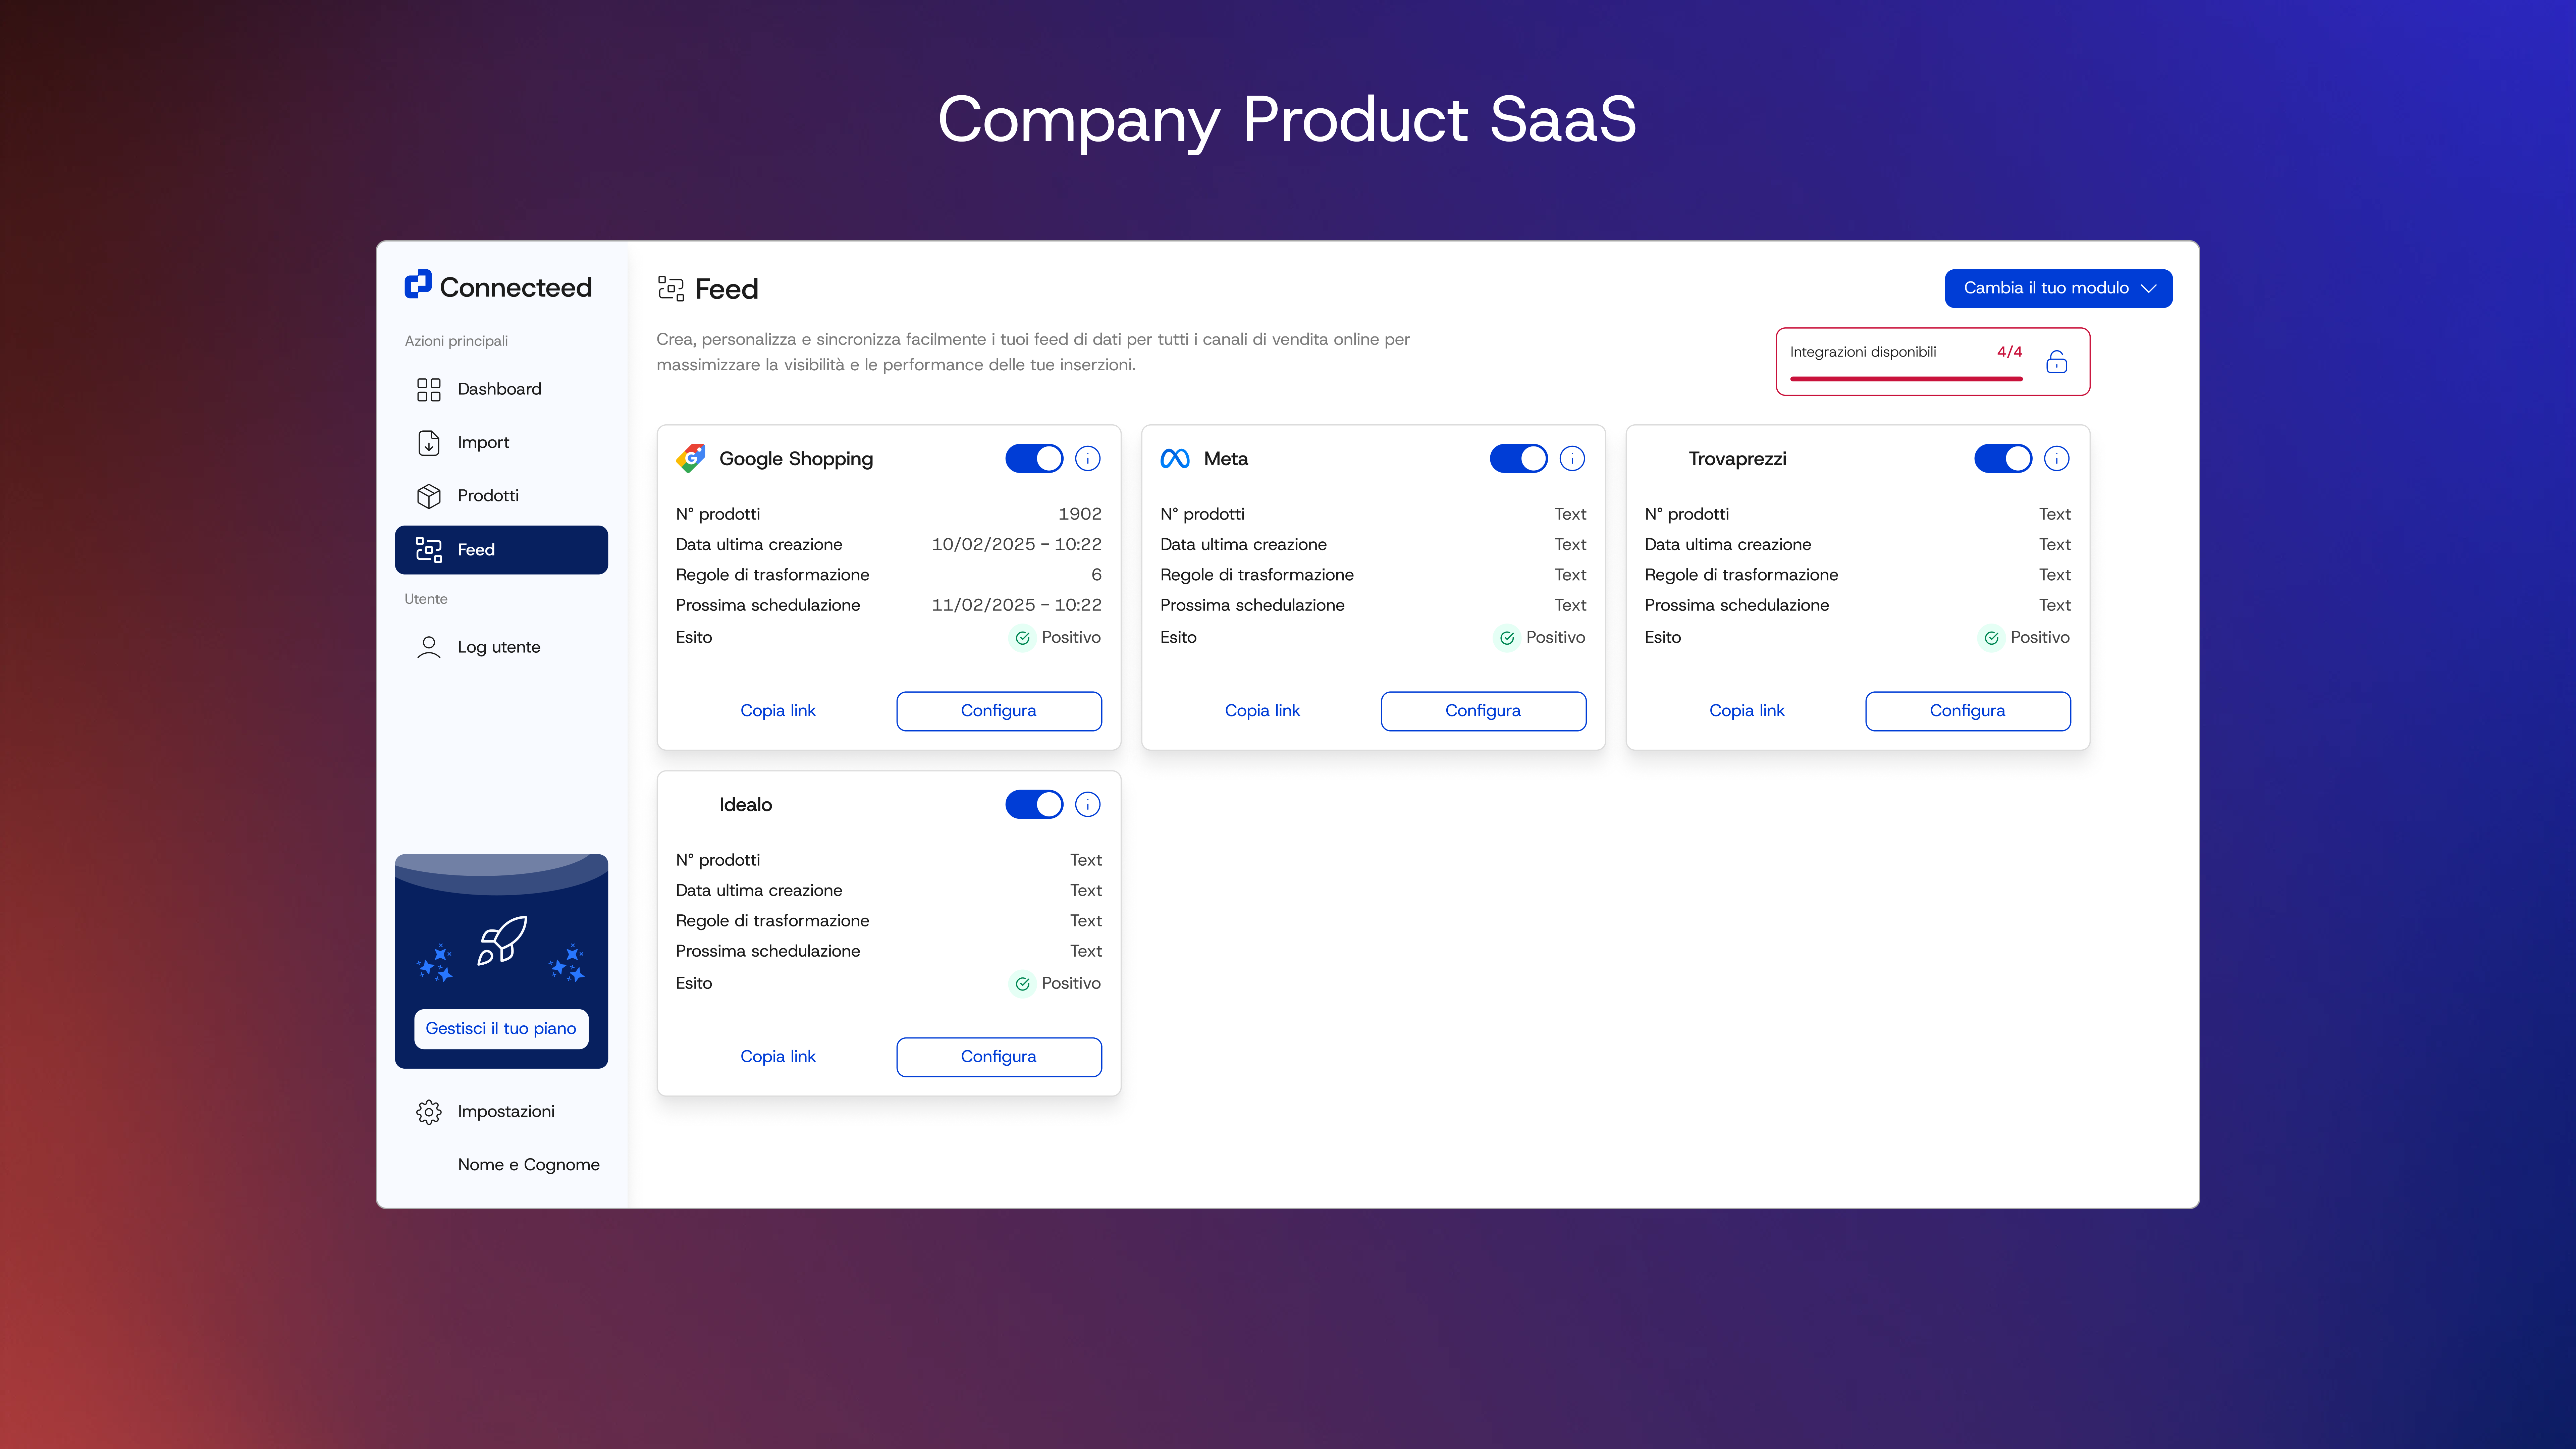Screen dimensions: 2576x1449
Task: Open Log utente
Action: tap(501, 647)
